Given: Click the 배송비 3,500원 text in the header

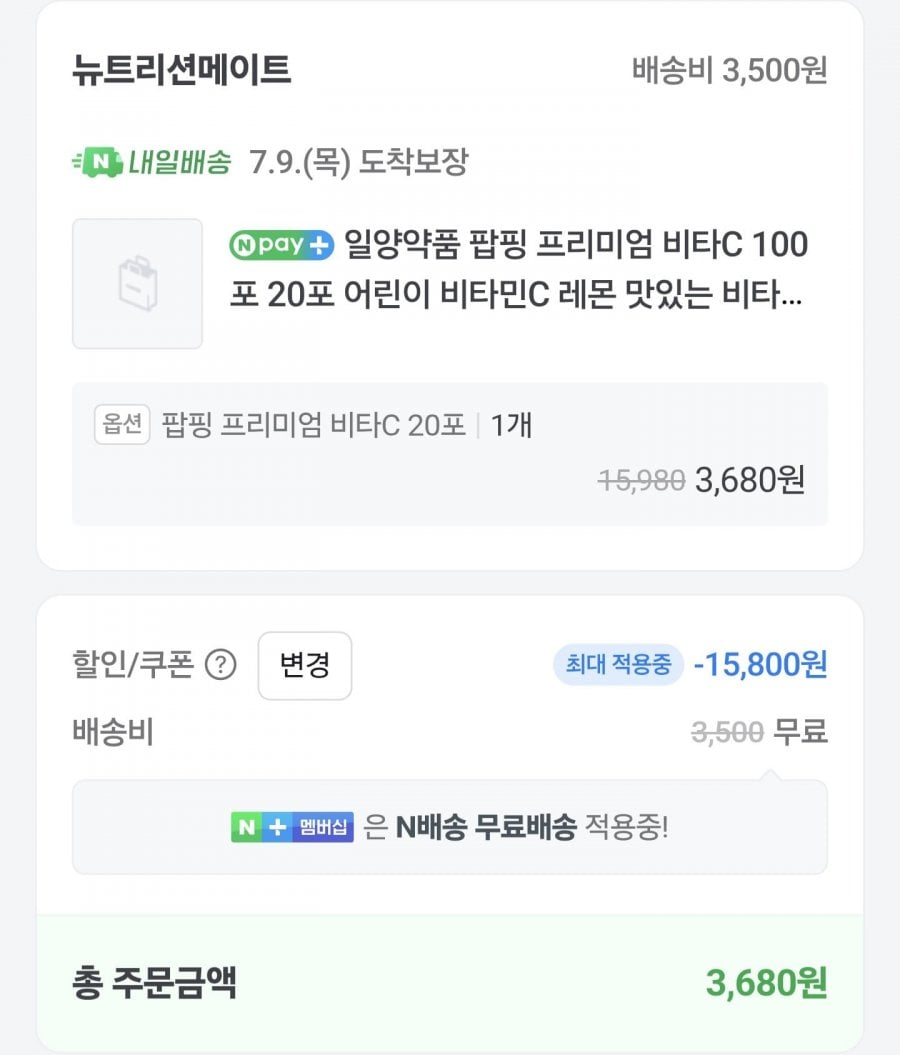Looking at the screenshot, I should tap(729, 70).
